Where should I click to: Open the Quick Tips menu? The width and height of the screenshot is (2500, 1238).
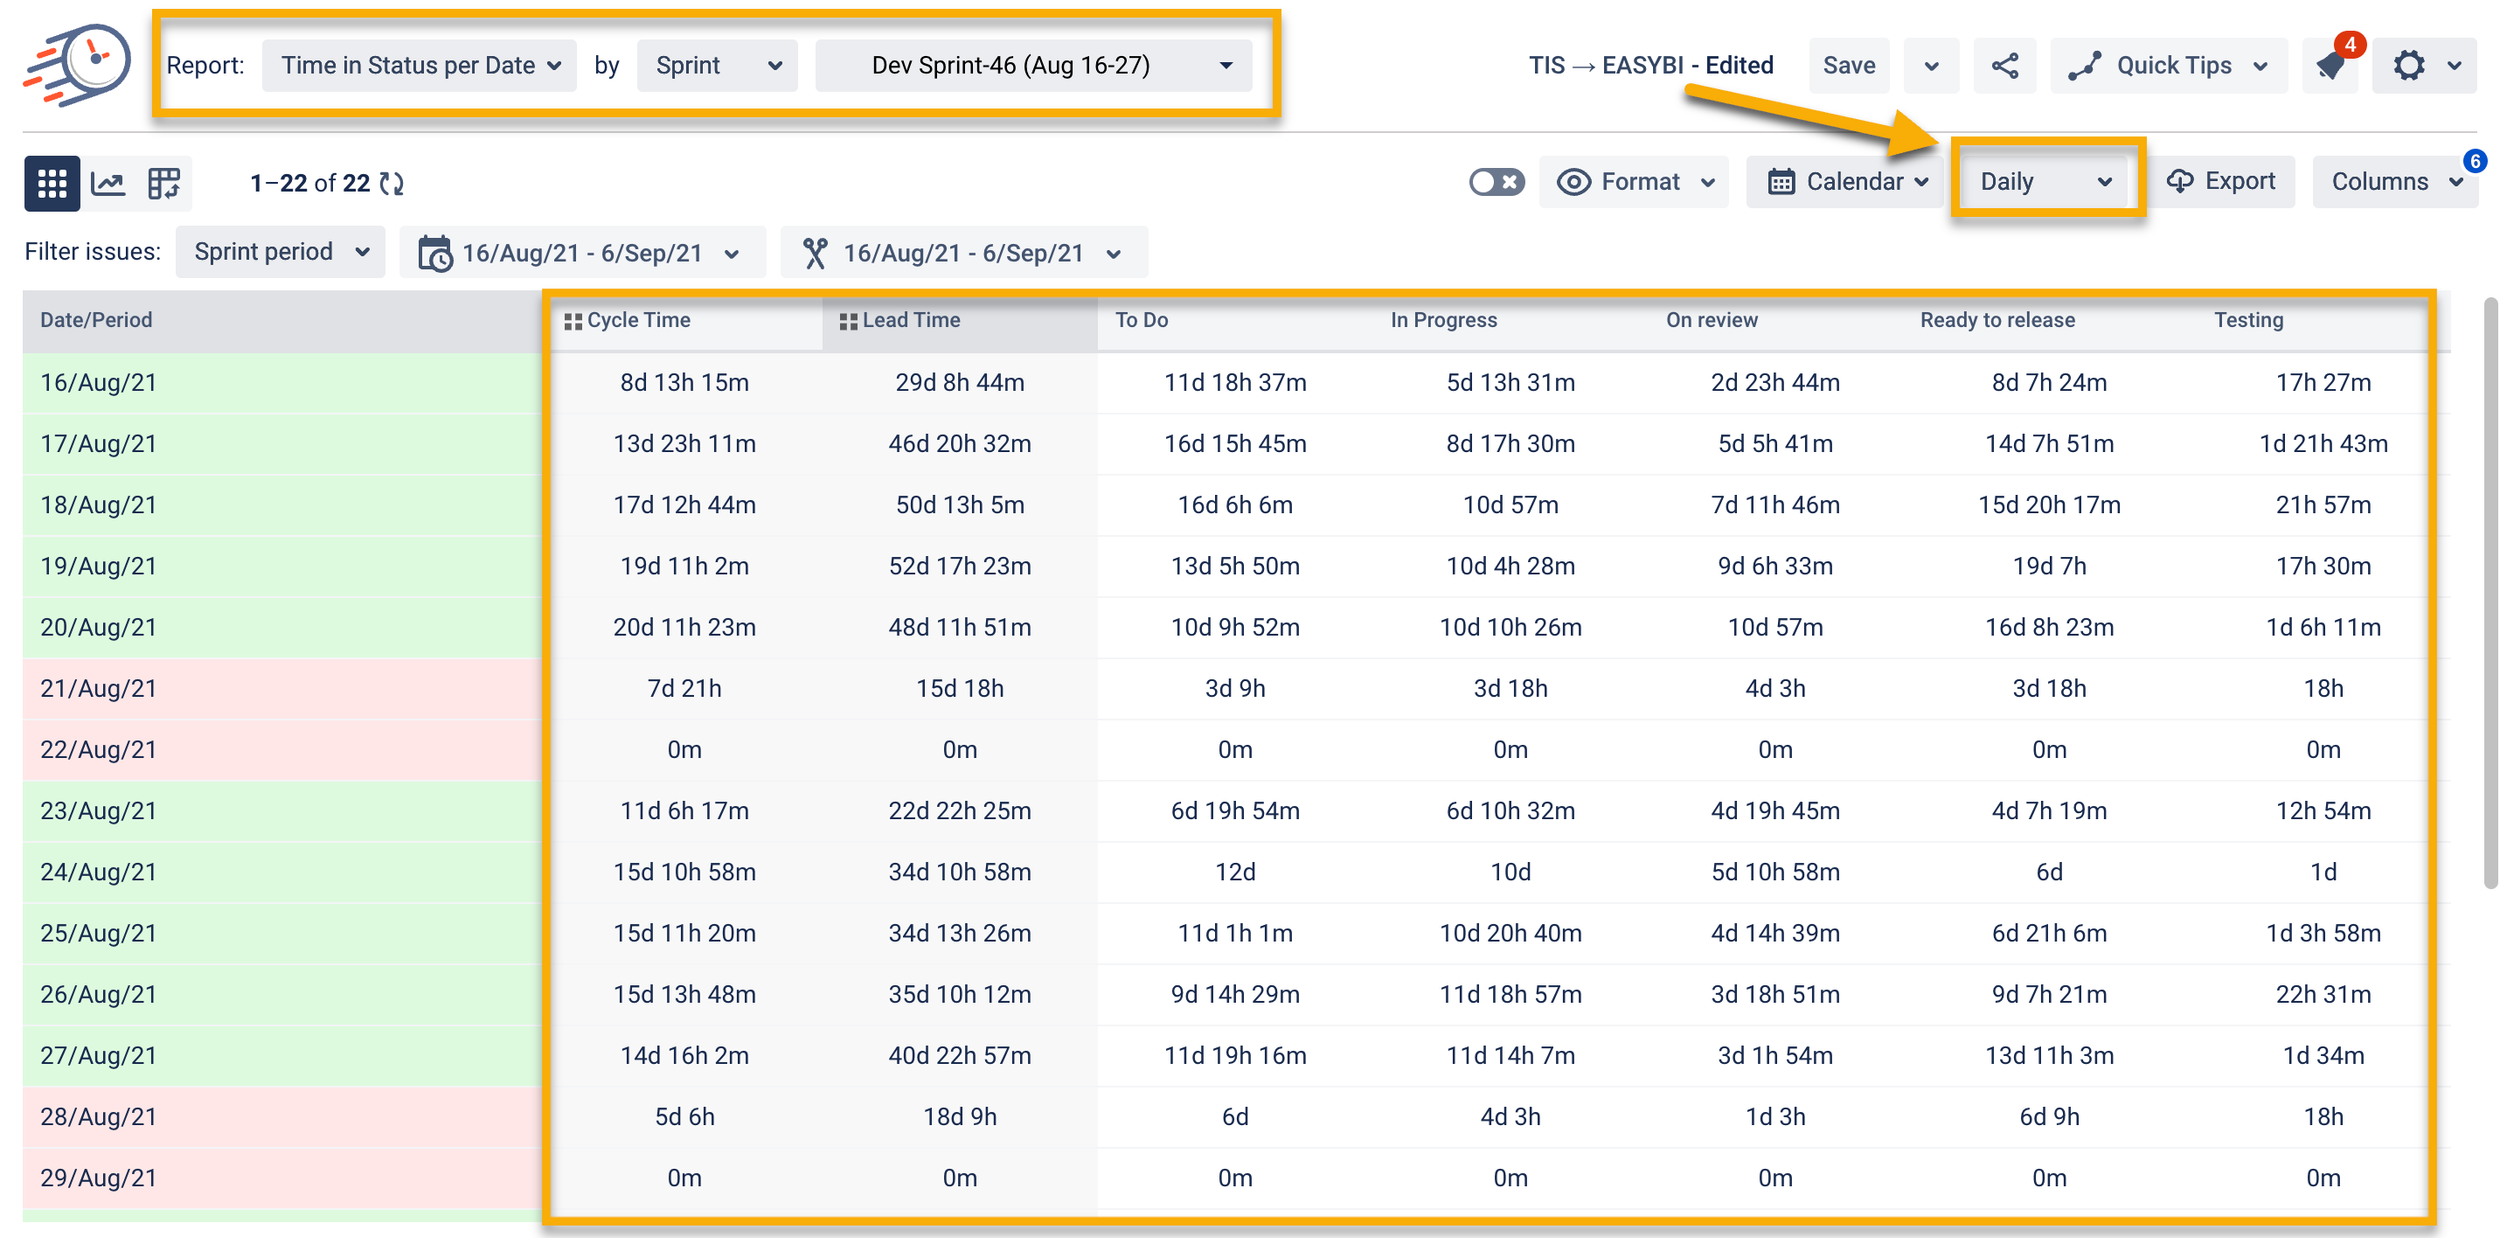coord(2174,66)
